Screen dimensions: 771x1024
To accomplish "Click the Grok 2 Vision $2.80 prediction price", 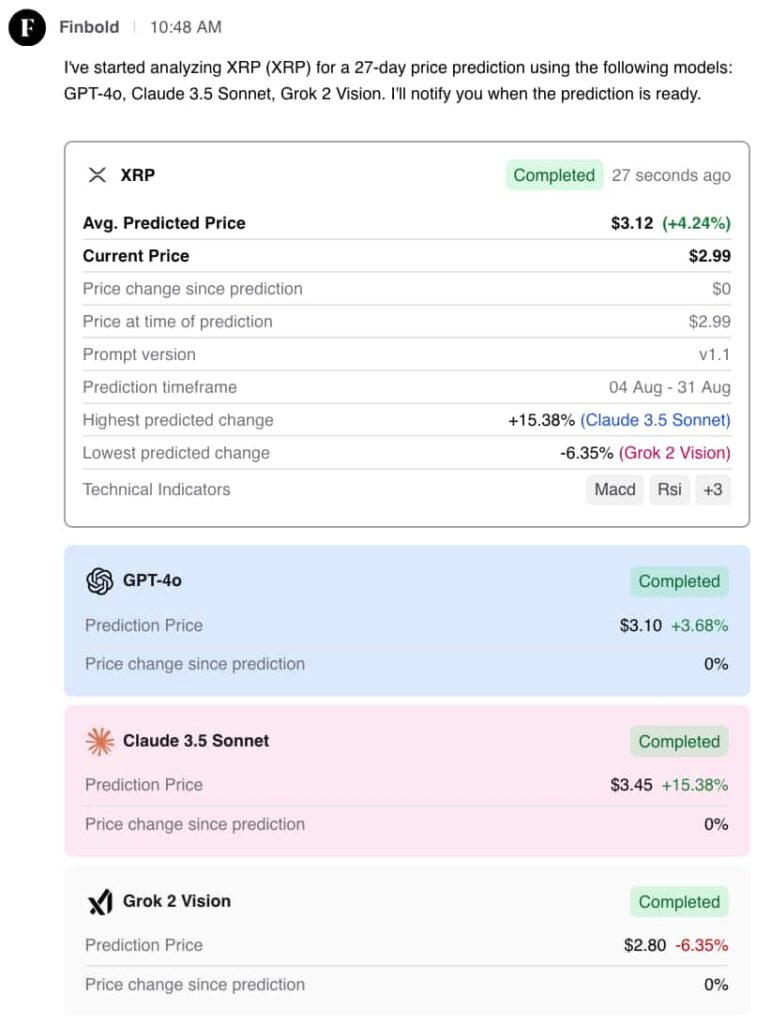I will point(645,945).
